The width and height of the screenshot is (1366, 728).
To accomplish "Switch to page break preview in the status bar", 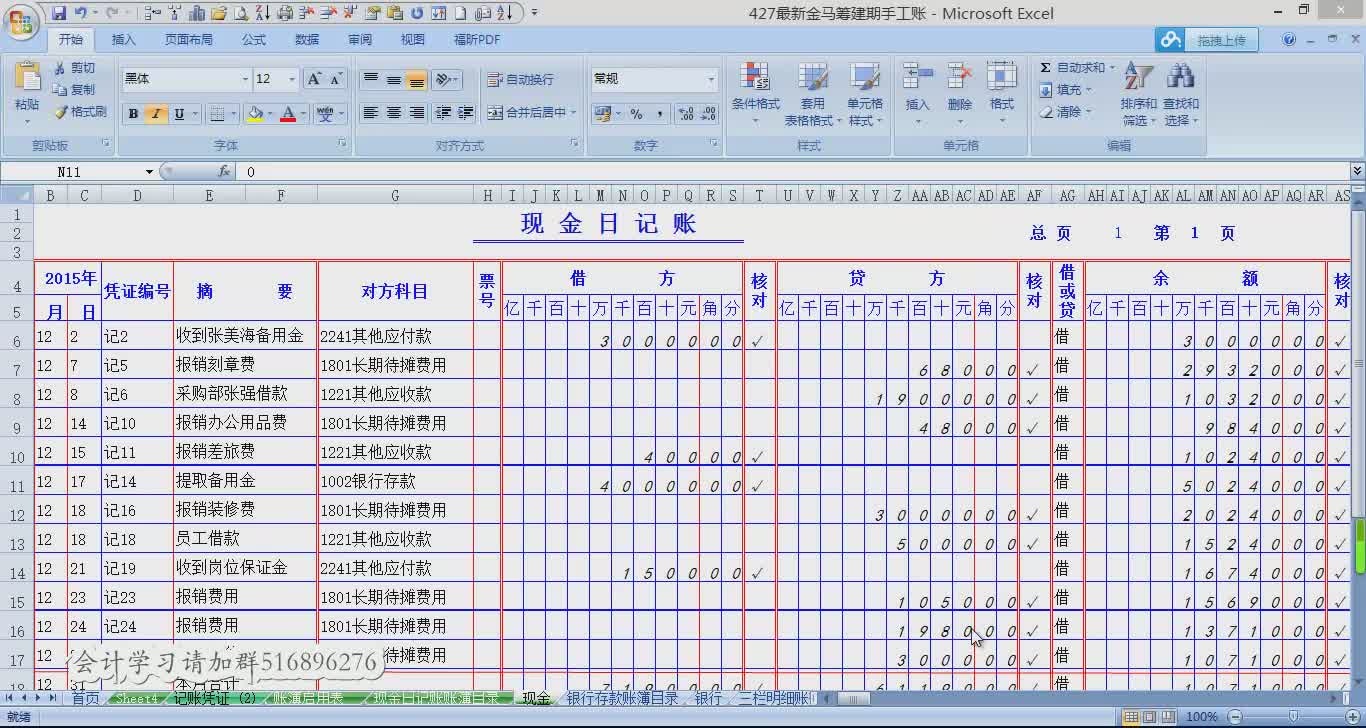I will click(x=1167, y=717).
